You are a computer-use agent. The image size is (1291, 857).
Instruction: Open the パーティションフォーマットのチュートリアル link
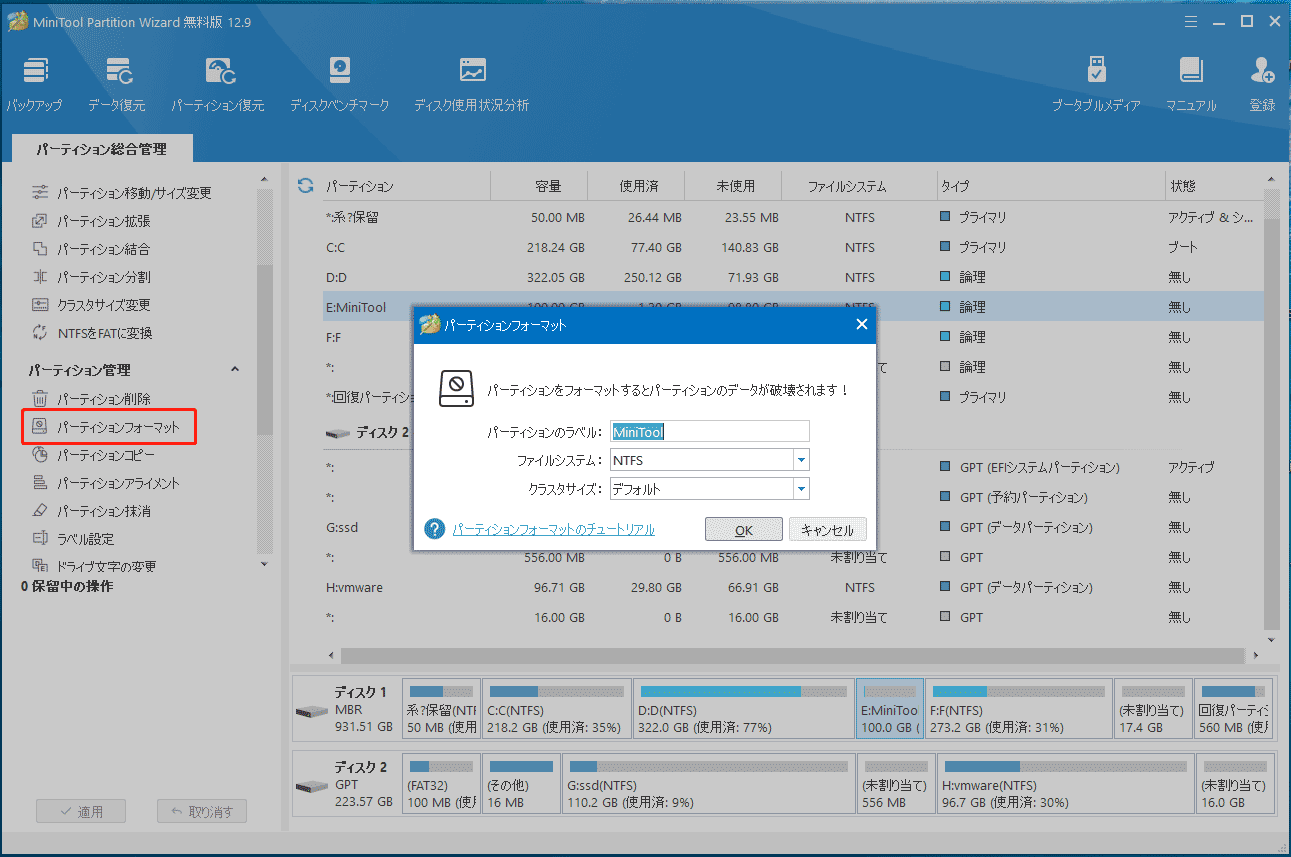coord(553,530)
